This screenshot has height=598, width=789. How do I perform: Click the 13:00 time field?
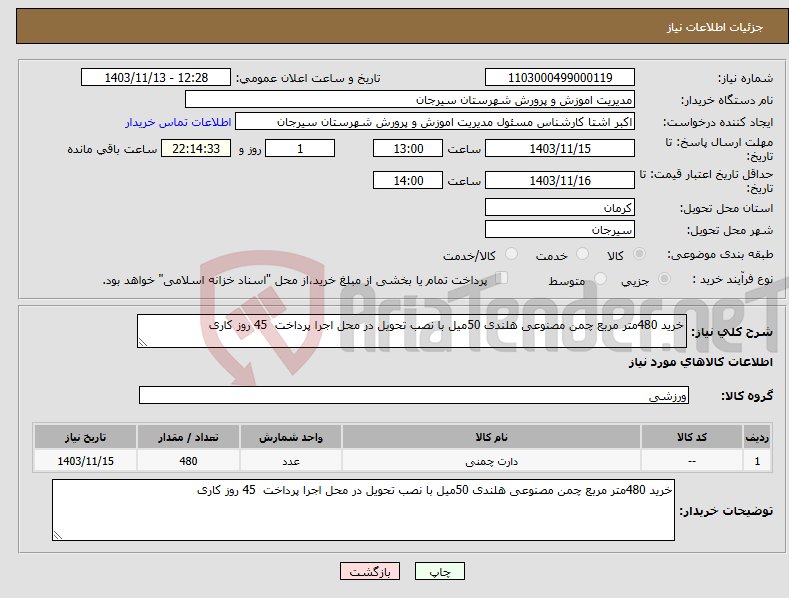[408, 148]
